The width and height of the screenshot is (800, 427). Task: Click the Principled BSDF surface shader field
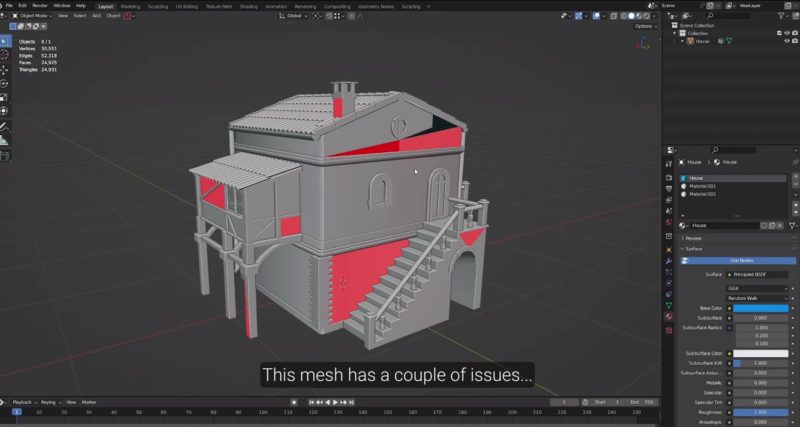tap(757, 274)
